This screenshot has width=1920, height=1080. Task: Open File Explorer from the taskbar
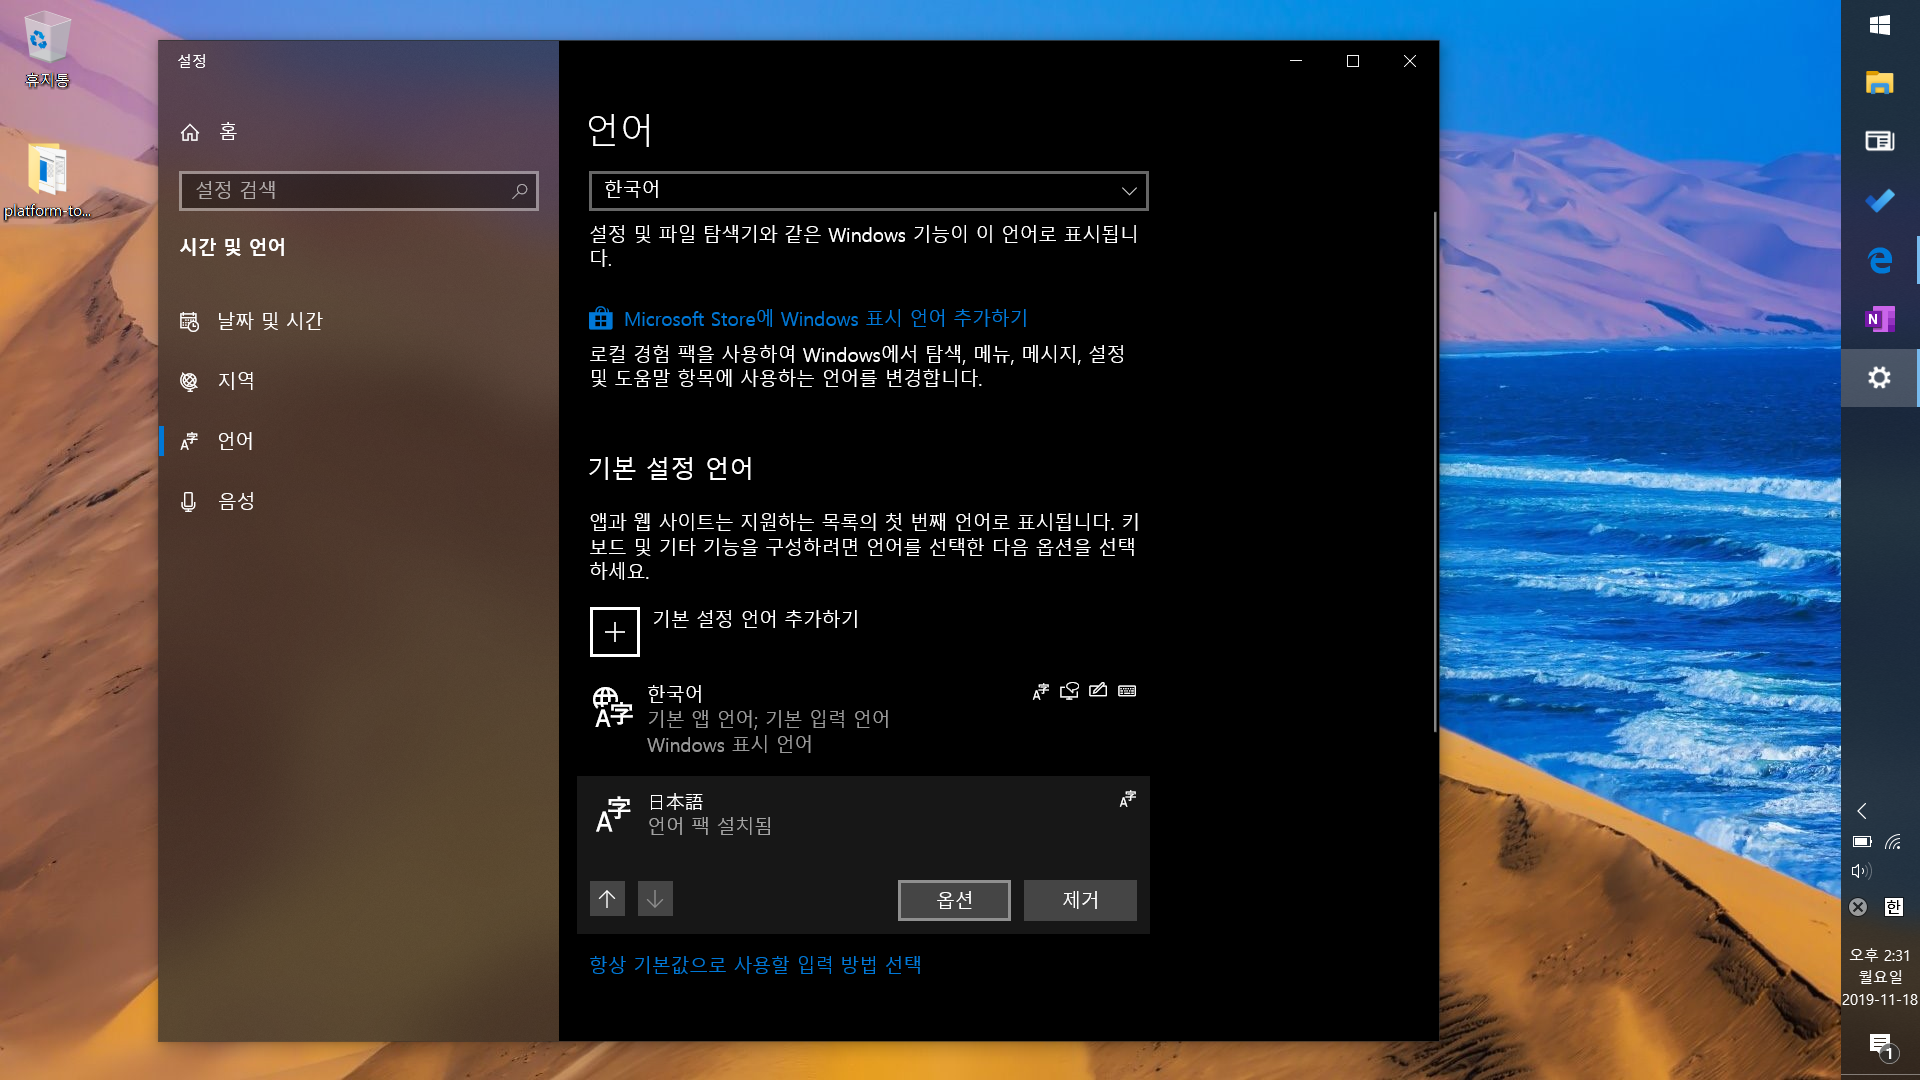(1879, 83)
